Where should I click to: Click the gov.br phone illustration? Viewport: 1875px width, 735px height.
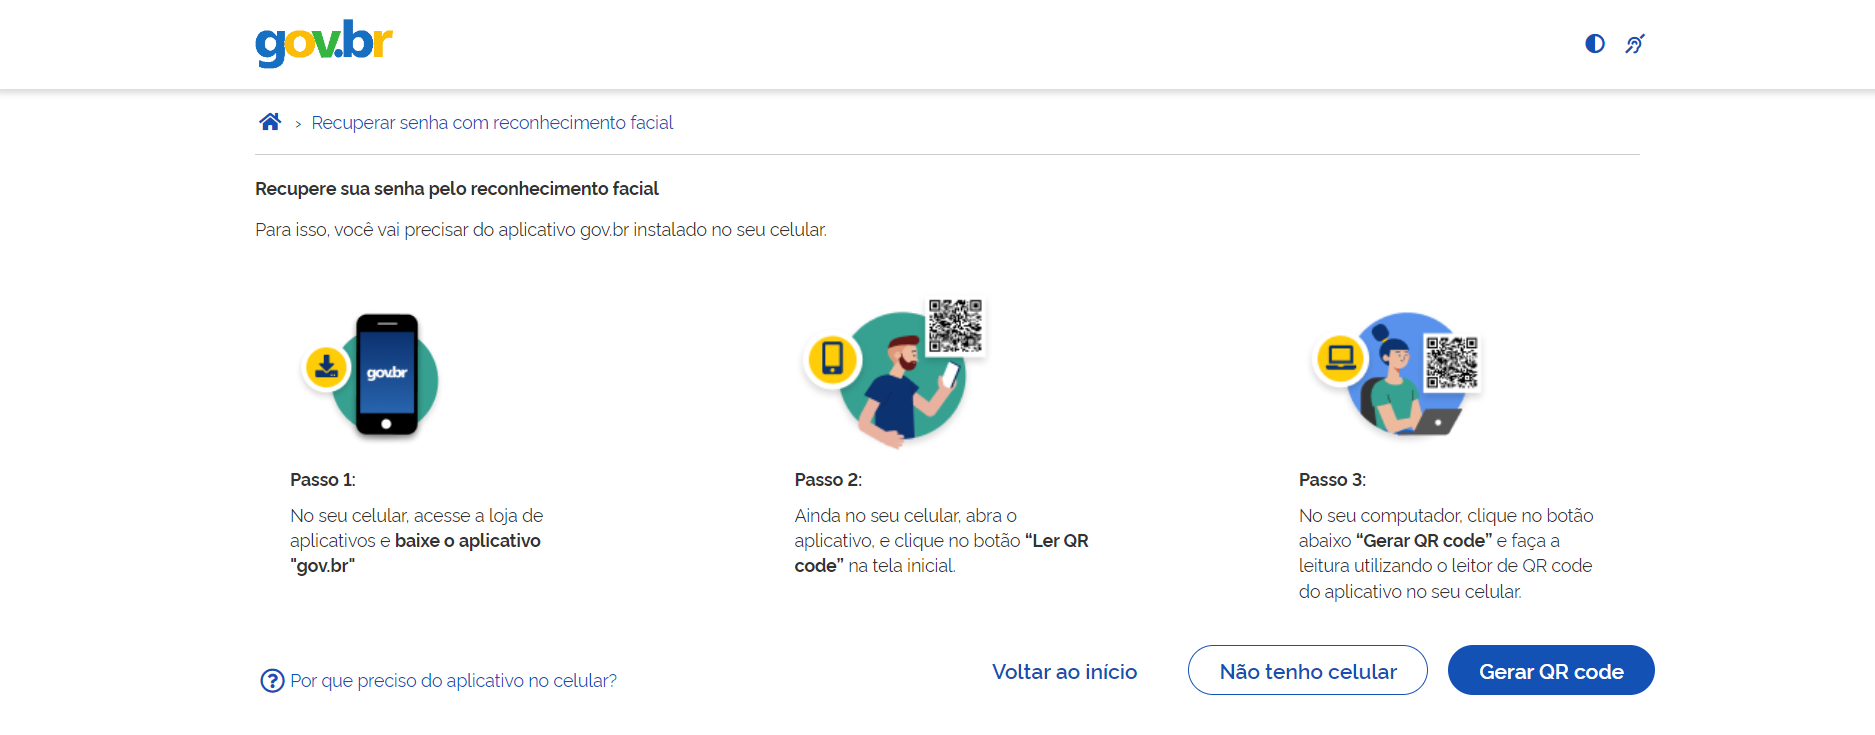tap(387, 375)
